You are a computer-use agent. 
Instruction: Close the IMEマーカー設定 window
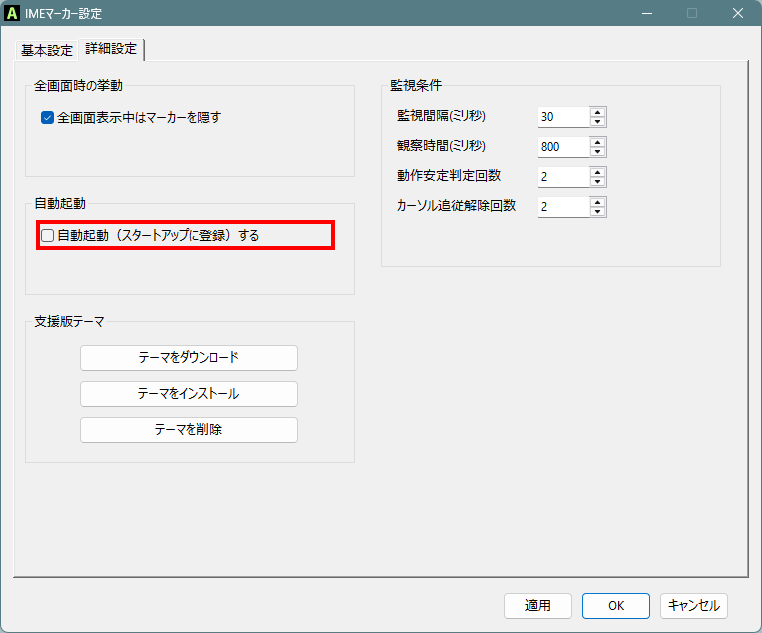[x=738, y=13]
